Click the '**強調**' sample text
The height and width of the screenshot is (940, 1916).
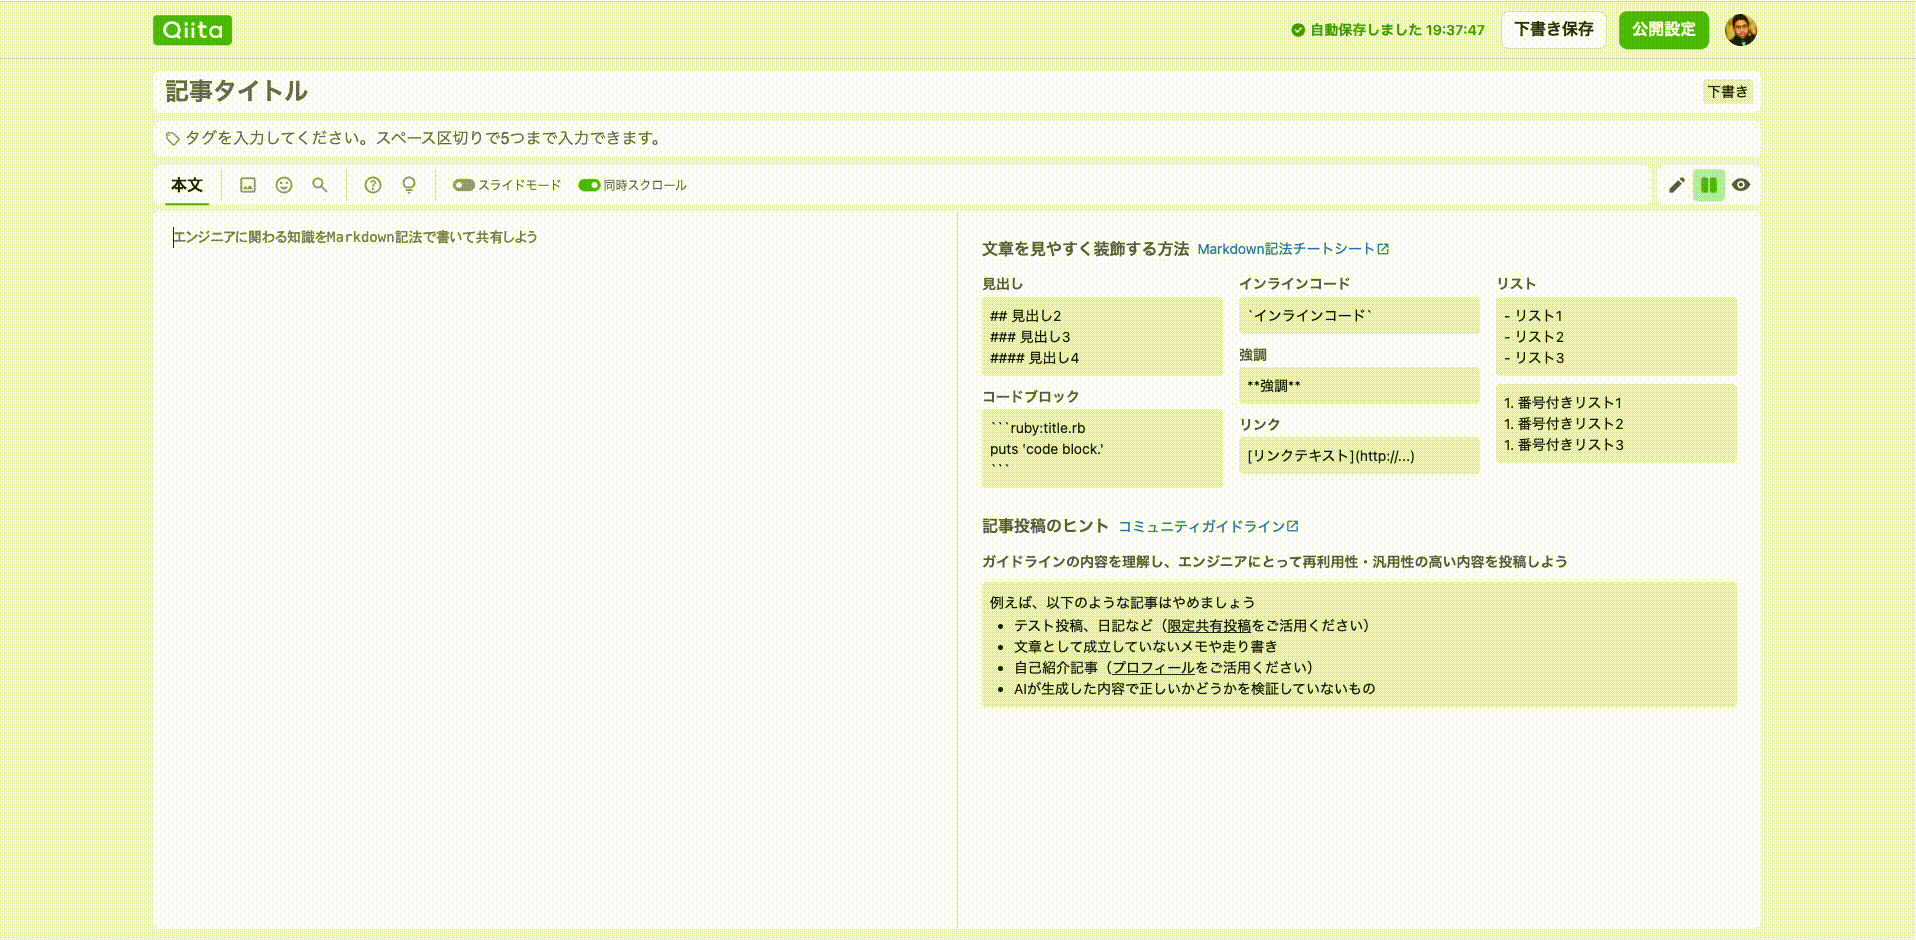[1274, 386]
